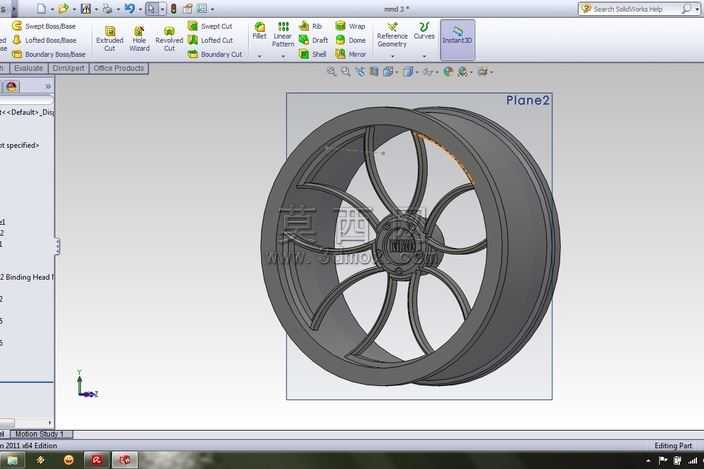Open the File Properties icon
The height and width of the screenshot is (469, 704).
tap(188, 8)
